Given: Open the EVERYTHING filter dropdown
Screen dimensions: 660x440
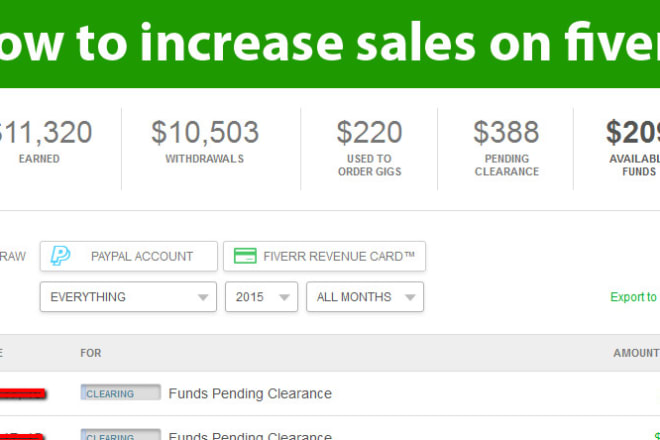Looking at the screenshot, I should coord(128,297).
